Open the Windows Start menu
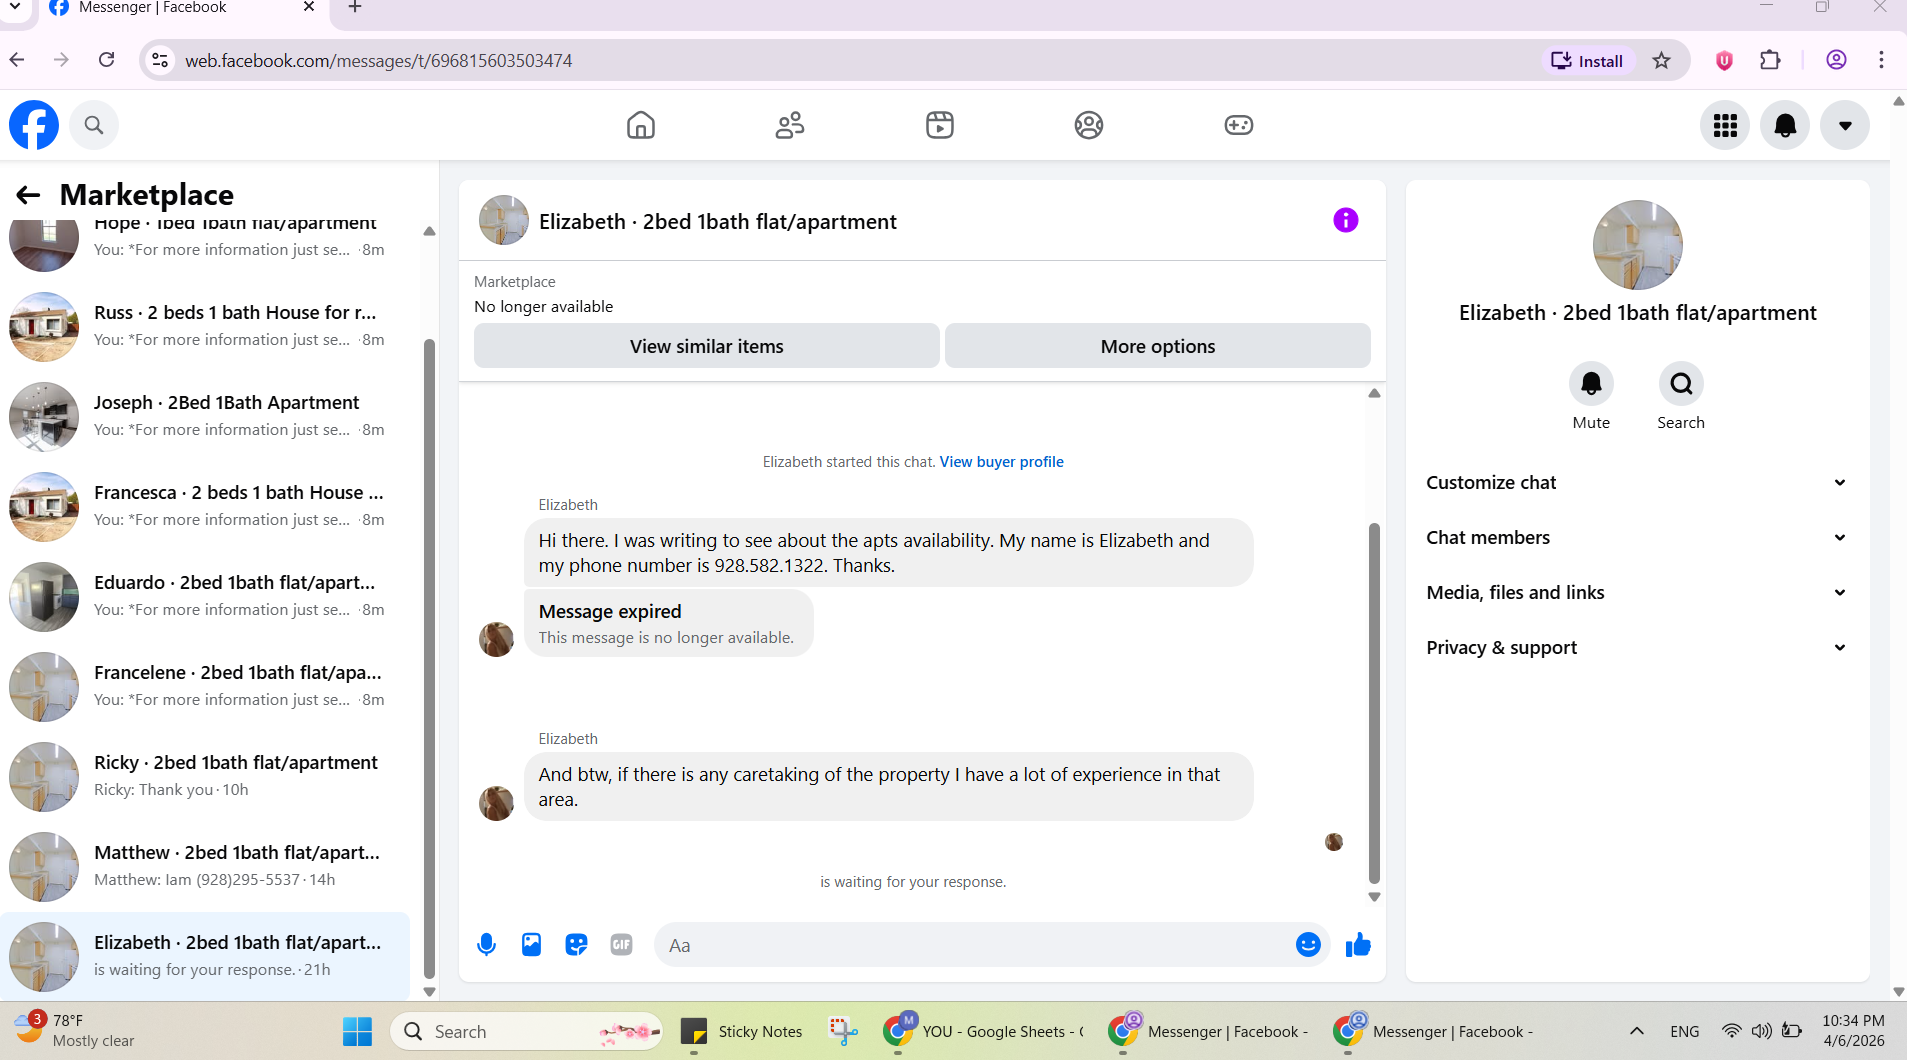Image resolution: width=1907 pixels, height=1060 pixels. pyautogui.click(x=357, y=1031)
